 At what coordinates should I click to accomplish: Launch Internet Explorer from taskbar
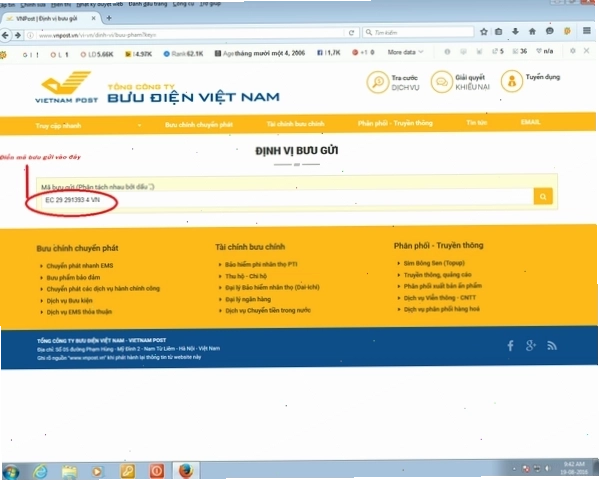(40, 472)
